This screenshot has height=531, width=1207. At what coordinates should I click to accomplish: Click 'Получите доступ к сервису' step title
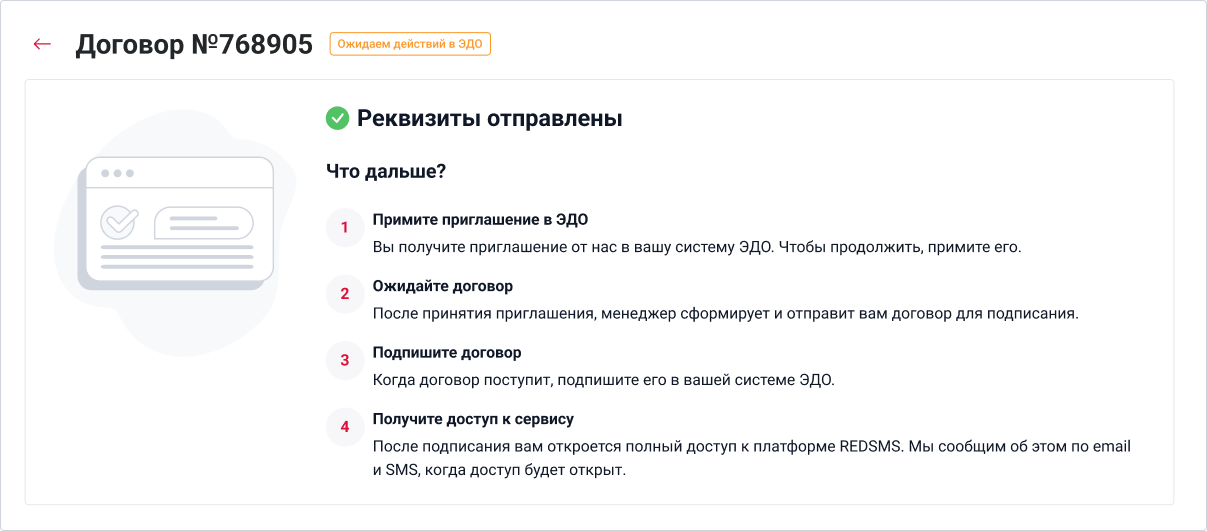point(473,419)
